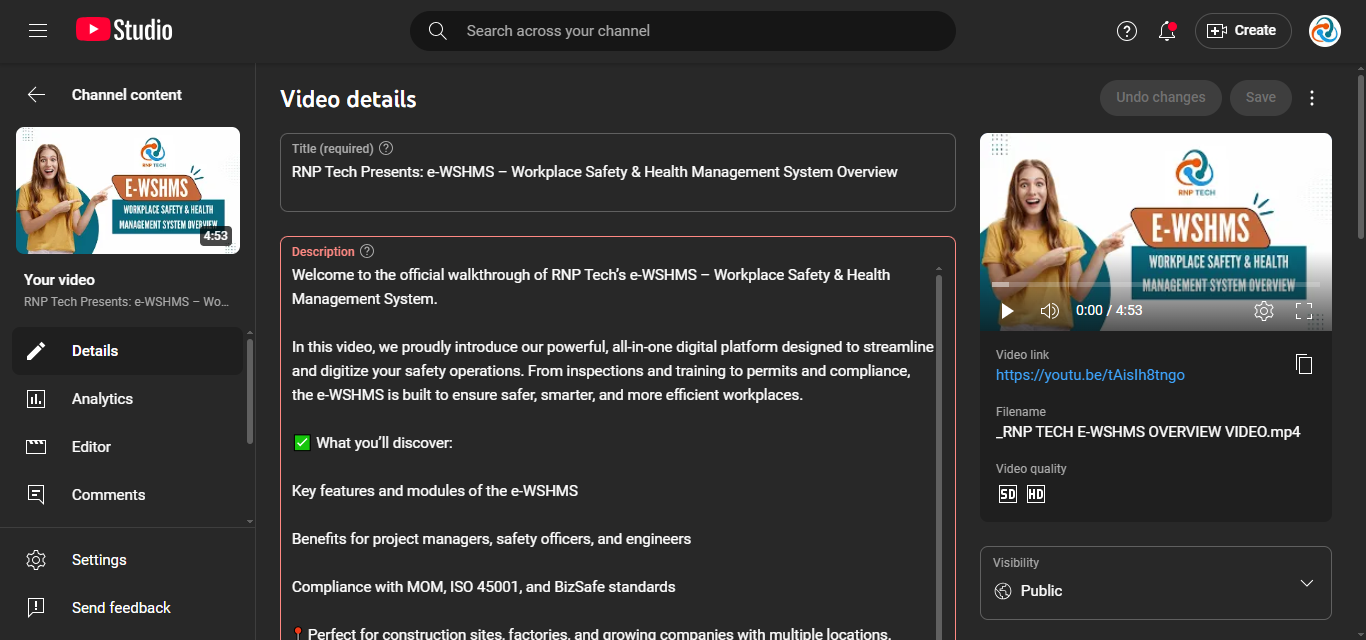The width and height of the screenshot is (1366, 640).
Task: Click the YouTube Studio logo
Action: point(124,31)
